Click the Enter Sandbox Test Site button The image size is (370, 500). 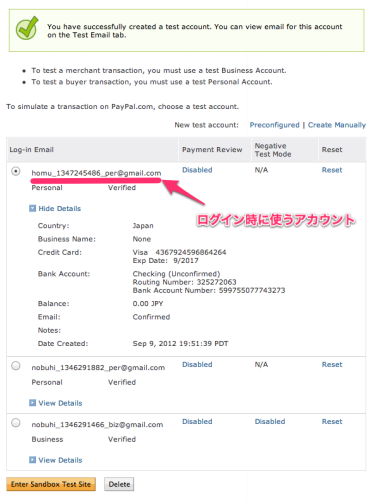tap(51, 484)
